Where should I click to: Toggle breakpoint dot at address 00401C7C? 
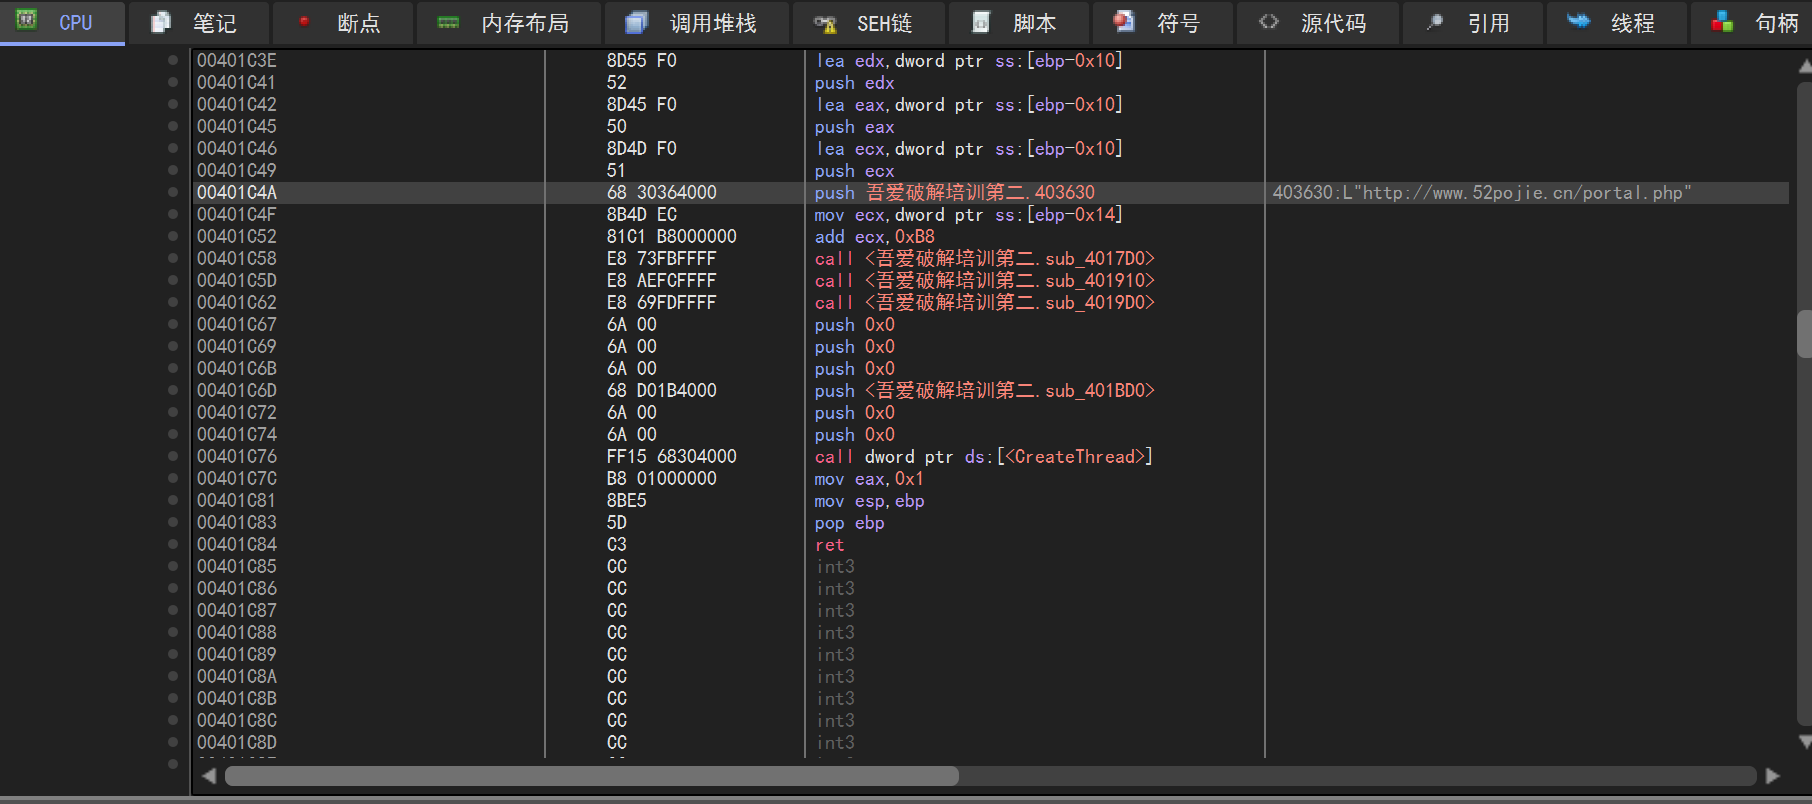point(173,479)
